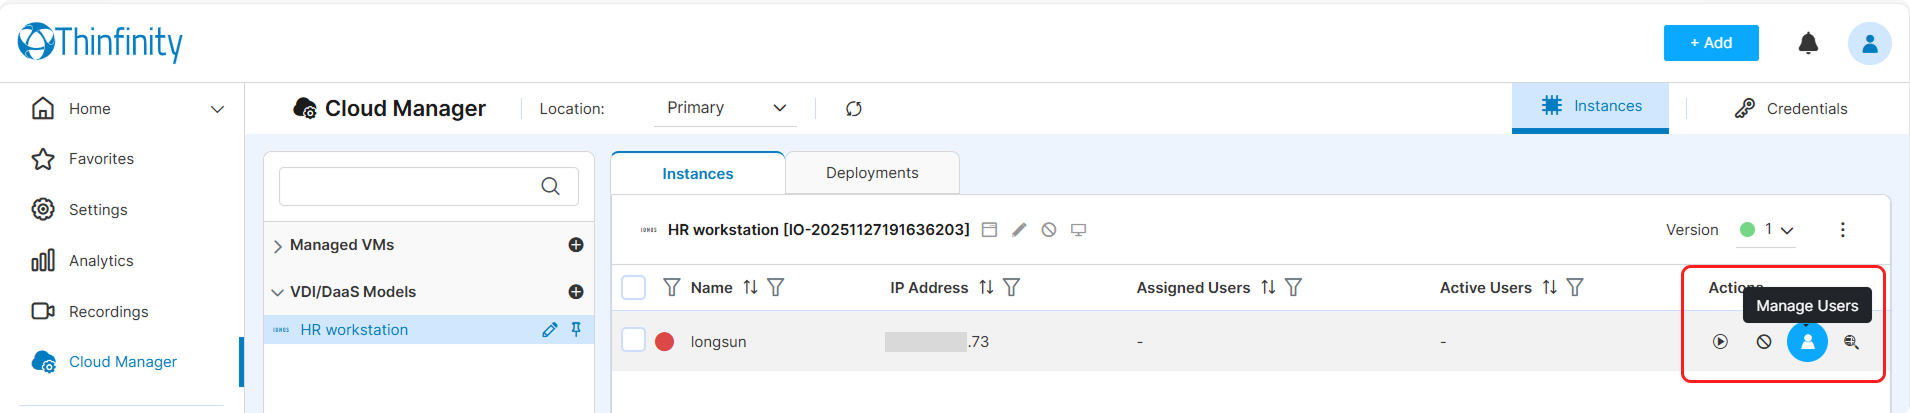Click the search input field
1910x413 pixels.
tap(410, 186)
